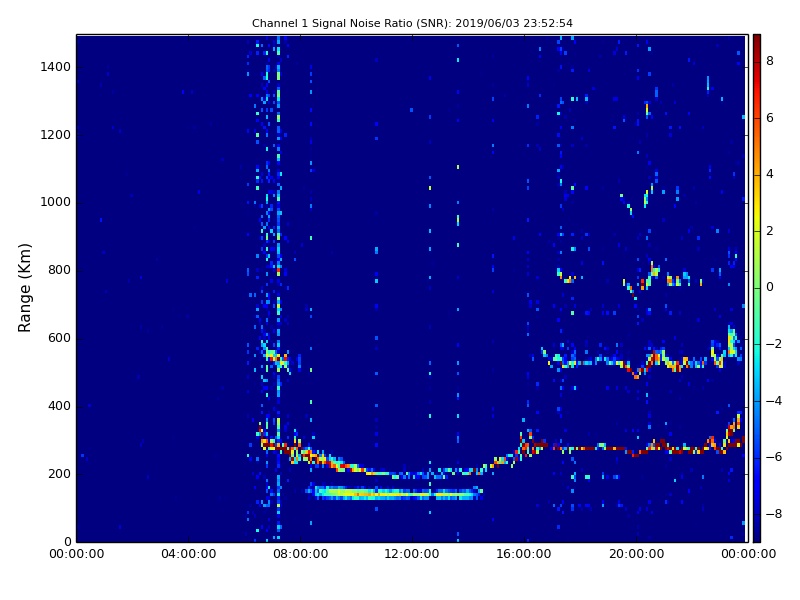Image resolution: width=800 pixels, height=600 pixels.
Task: Click the 16:00:00 time axis label
Action: [524, 554]
